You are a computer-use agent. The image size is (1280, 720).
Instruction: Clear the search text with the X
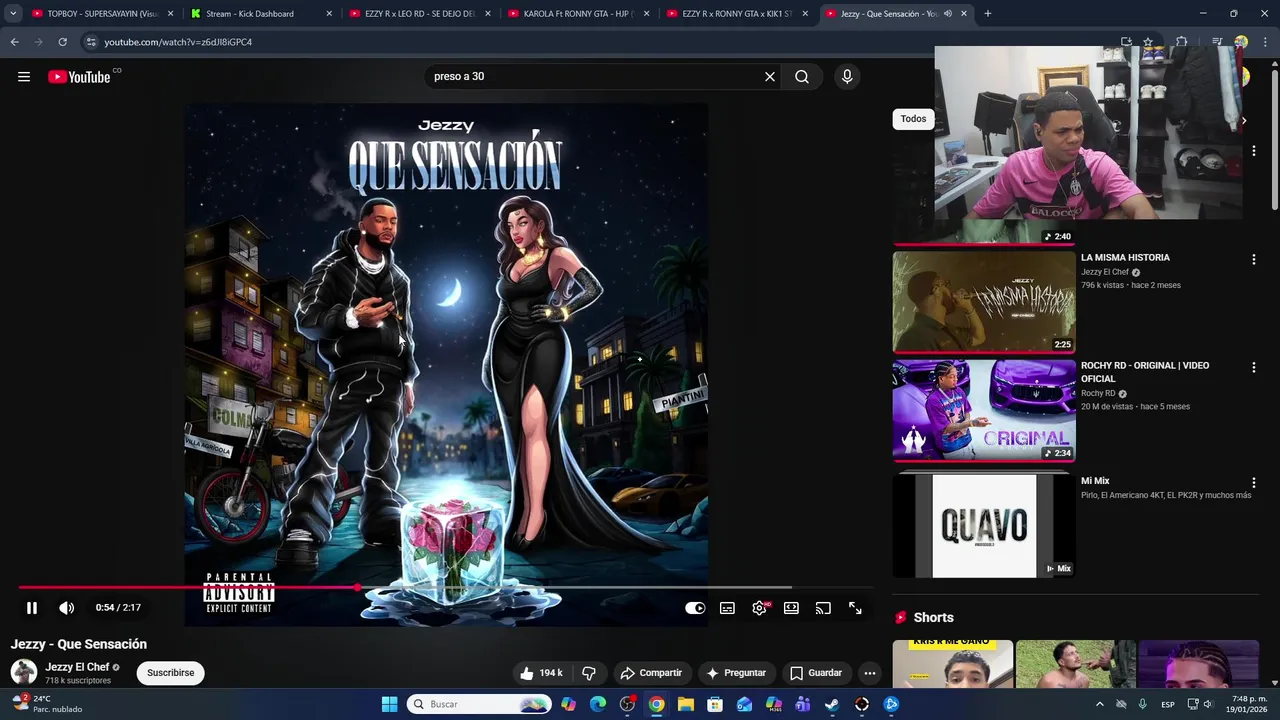pyautogui.click(x=770, y=77)
